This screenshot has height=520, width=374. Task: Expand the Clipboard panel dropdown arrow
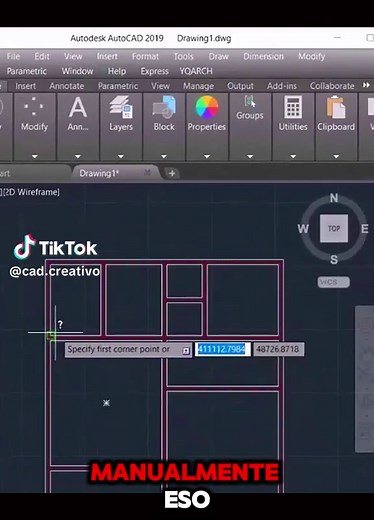point(336,156)
